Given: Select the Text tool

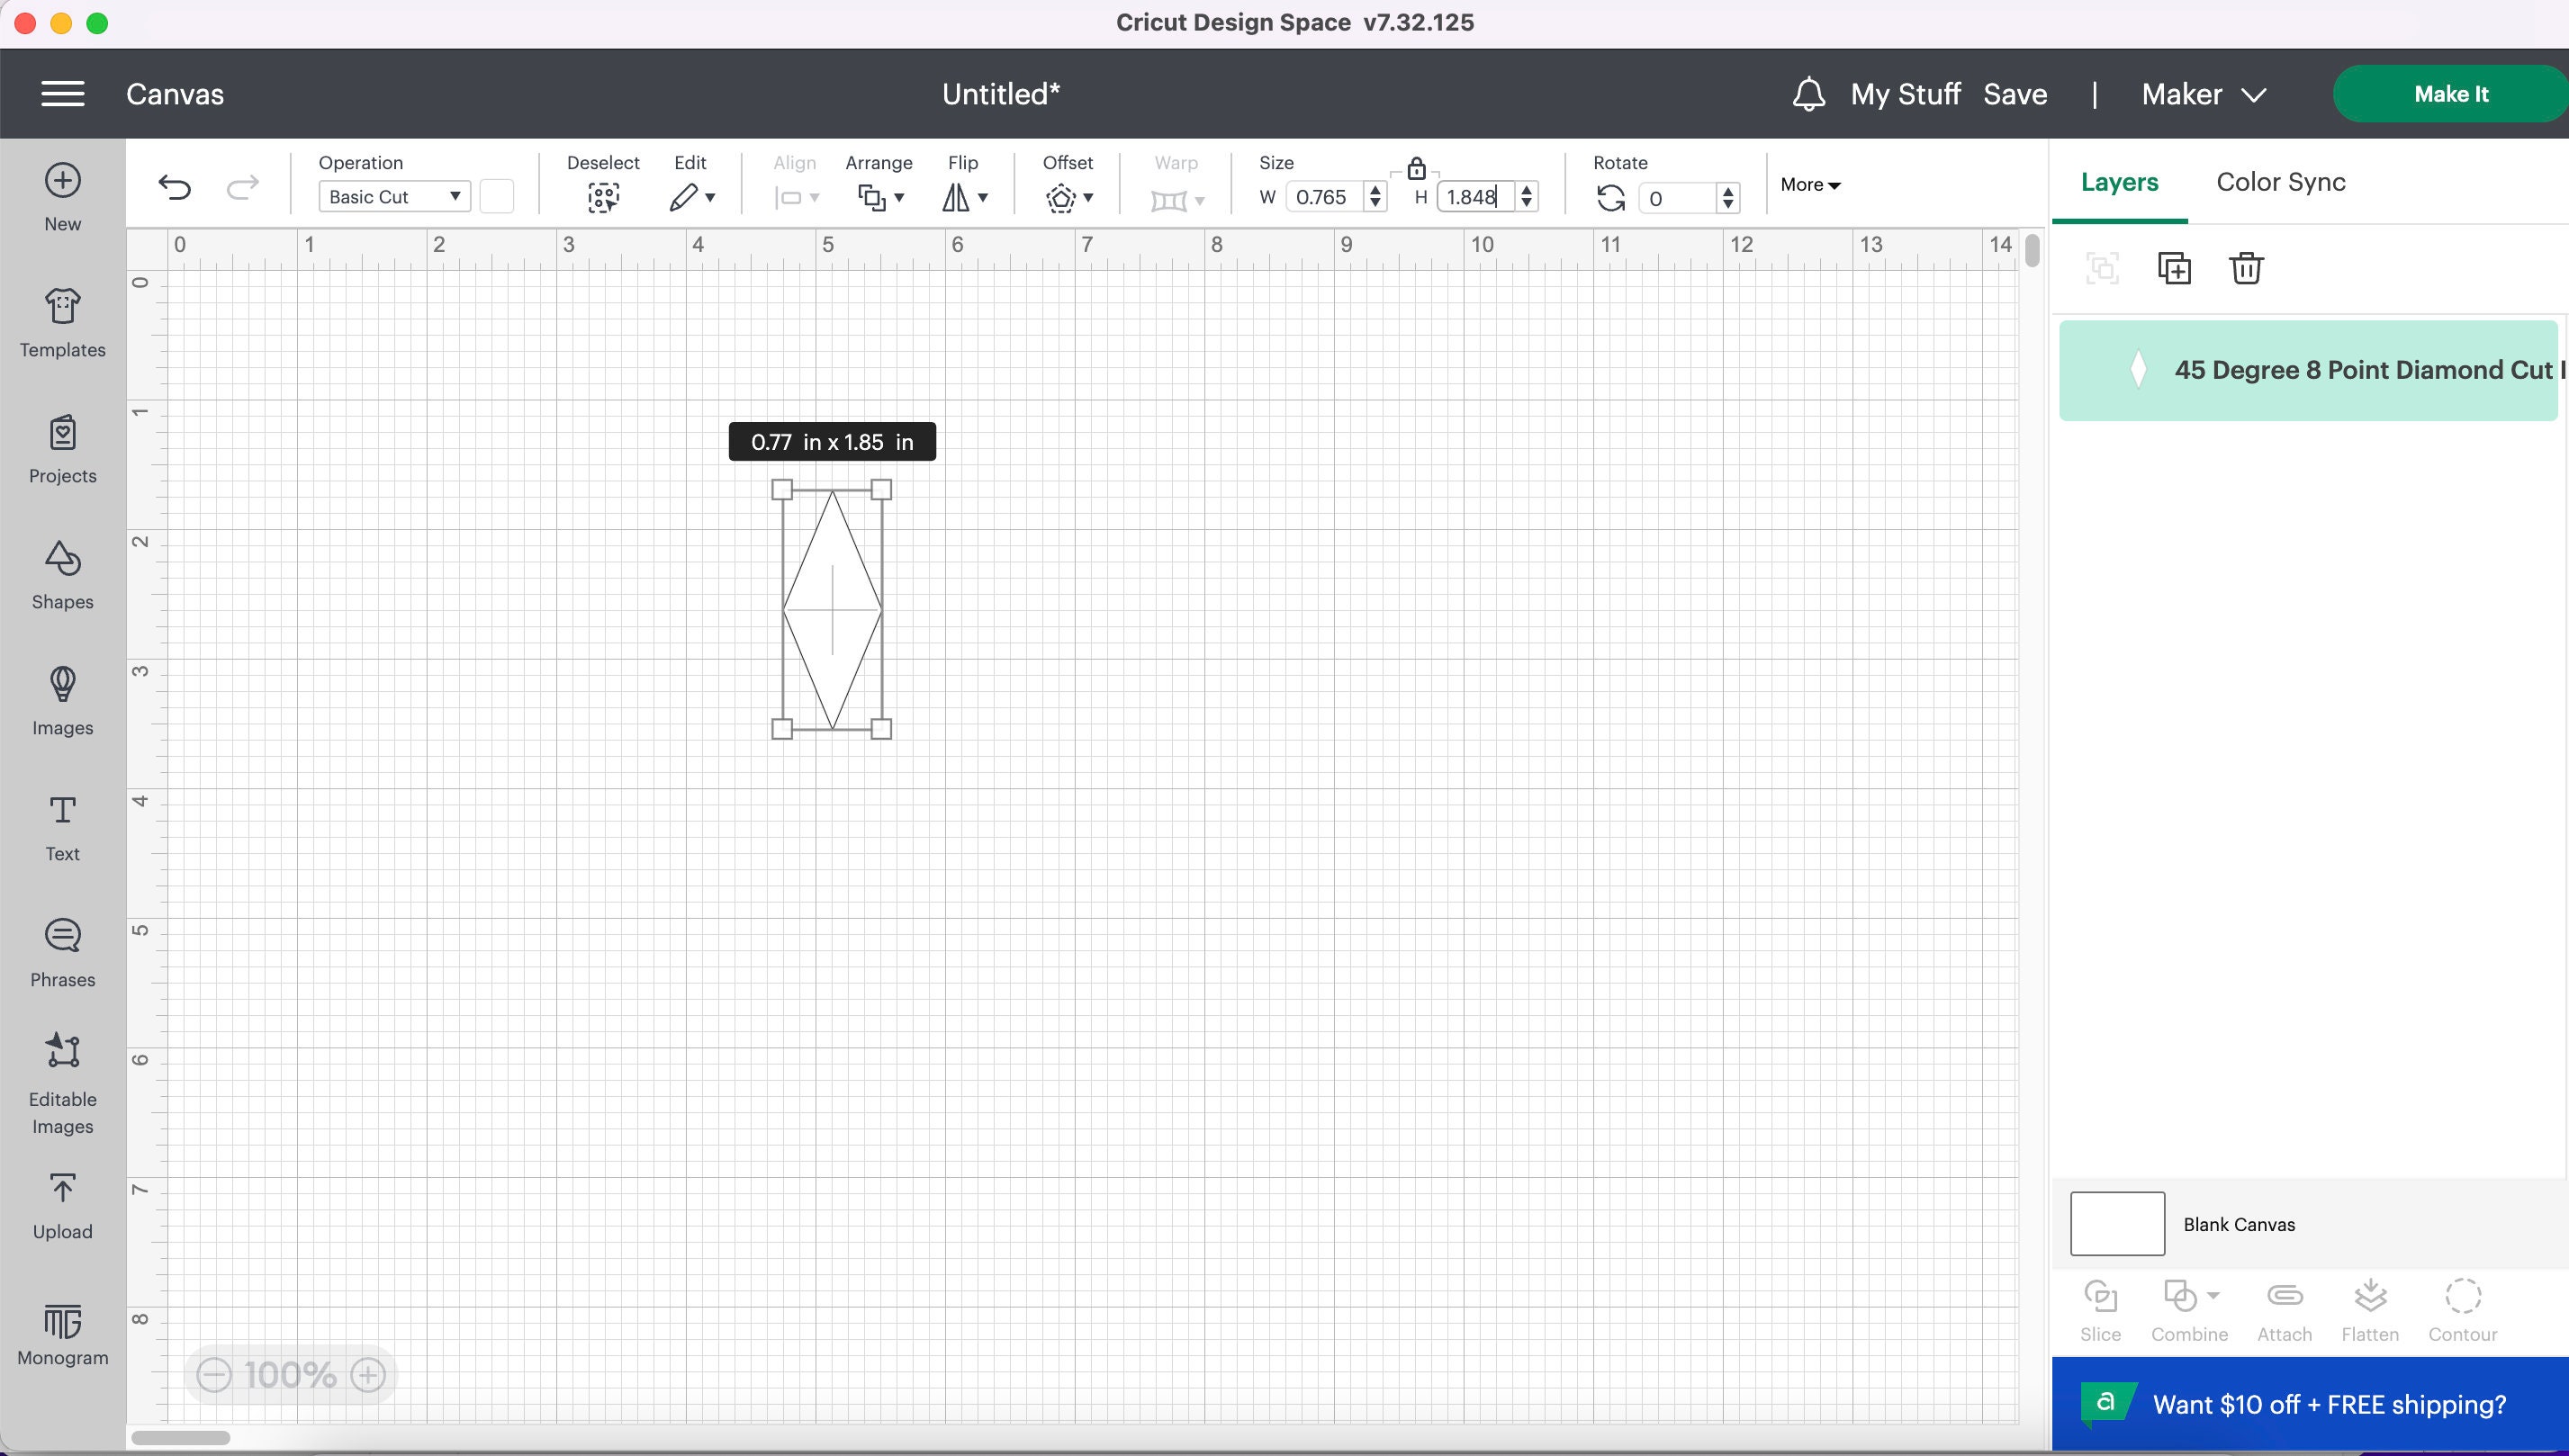Looking at the screenshot, I should 62,826.
